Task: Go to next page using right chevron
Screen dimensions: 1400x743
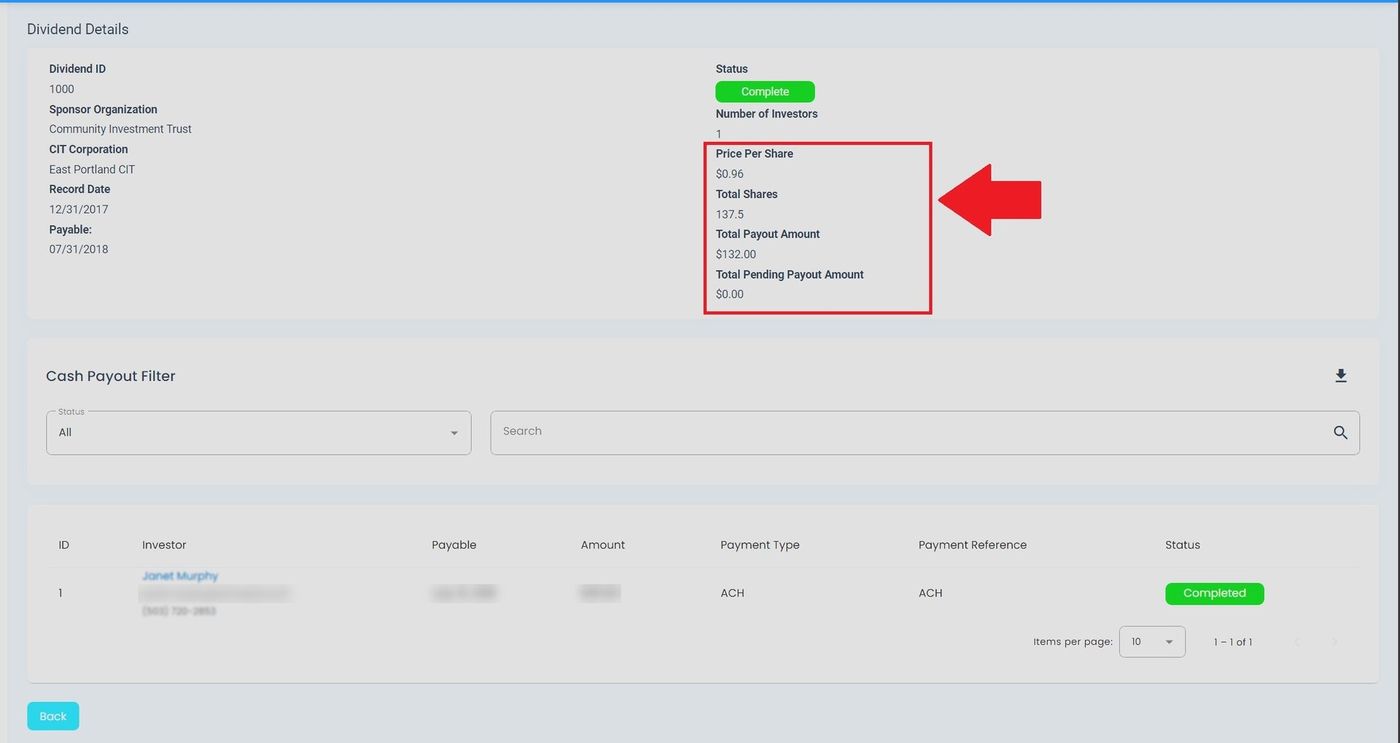Action: (x=1334, y=642)
